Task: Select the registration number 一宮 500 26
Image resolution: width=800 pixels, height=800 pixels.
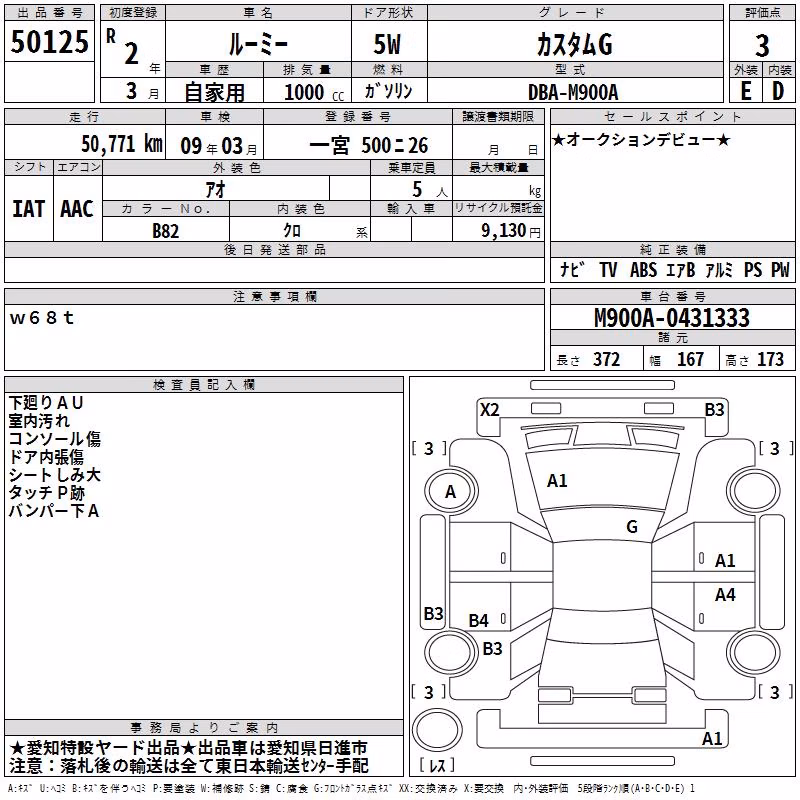Action: [369, 145]
